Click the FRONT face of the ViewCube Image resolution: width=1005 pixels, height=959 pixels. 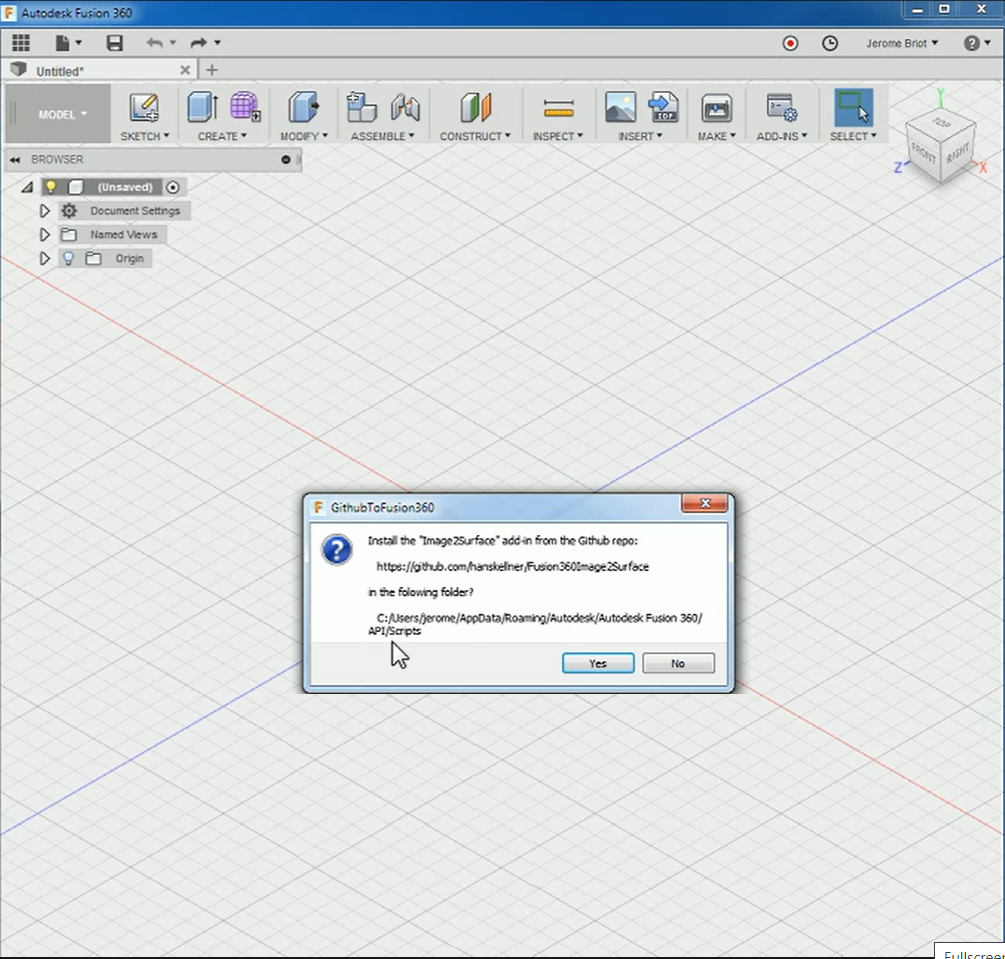(x=924, y=153)
